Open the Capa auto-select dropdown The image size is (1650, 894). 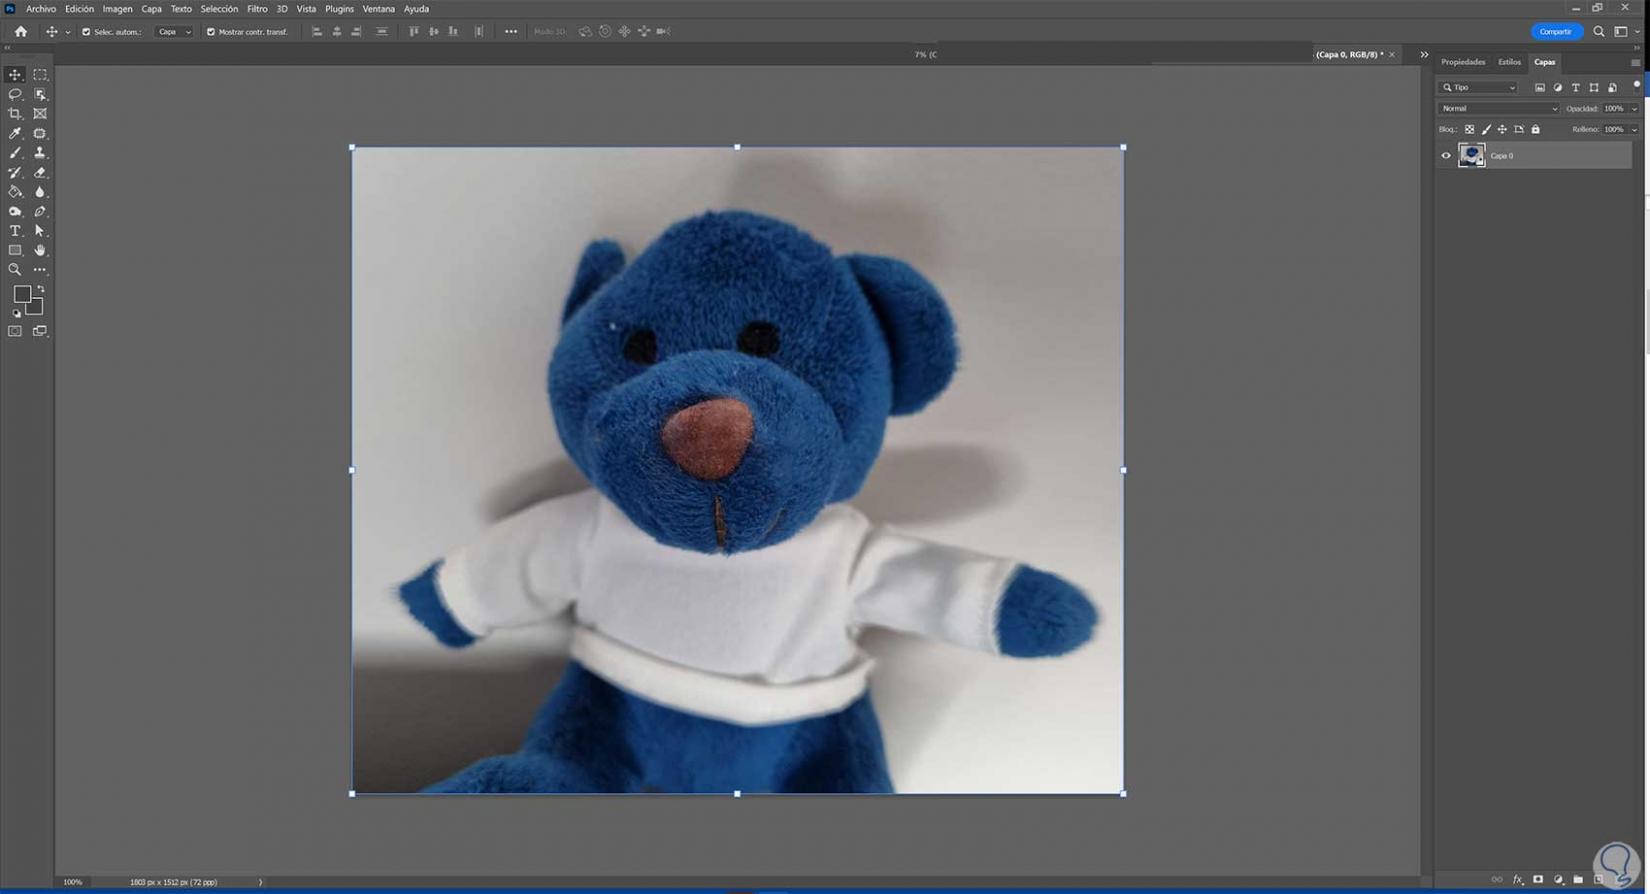(x=174, y=32)
